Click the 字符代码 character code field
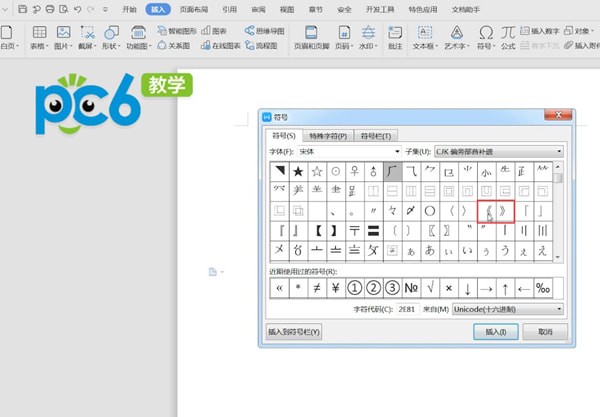The height and width of the screenshot is (417, 600). (407, 309)
